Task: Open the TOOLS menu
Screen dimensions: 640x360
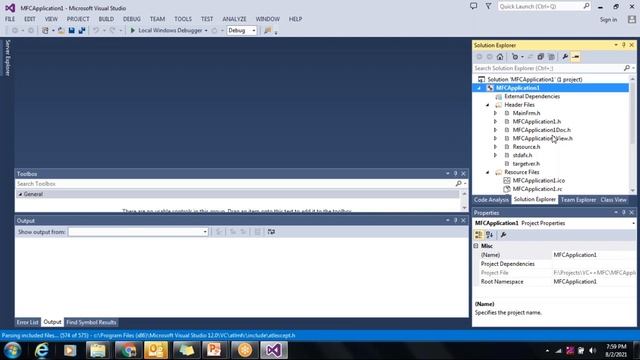Action: click(183, 19)
